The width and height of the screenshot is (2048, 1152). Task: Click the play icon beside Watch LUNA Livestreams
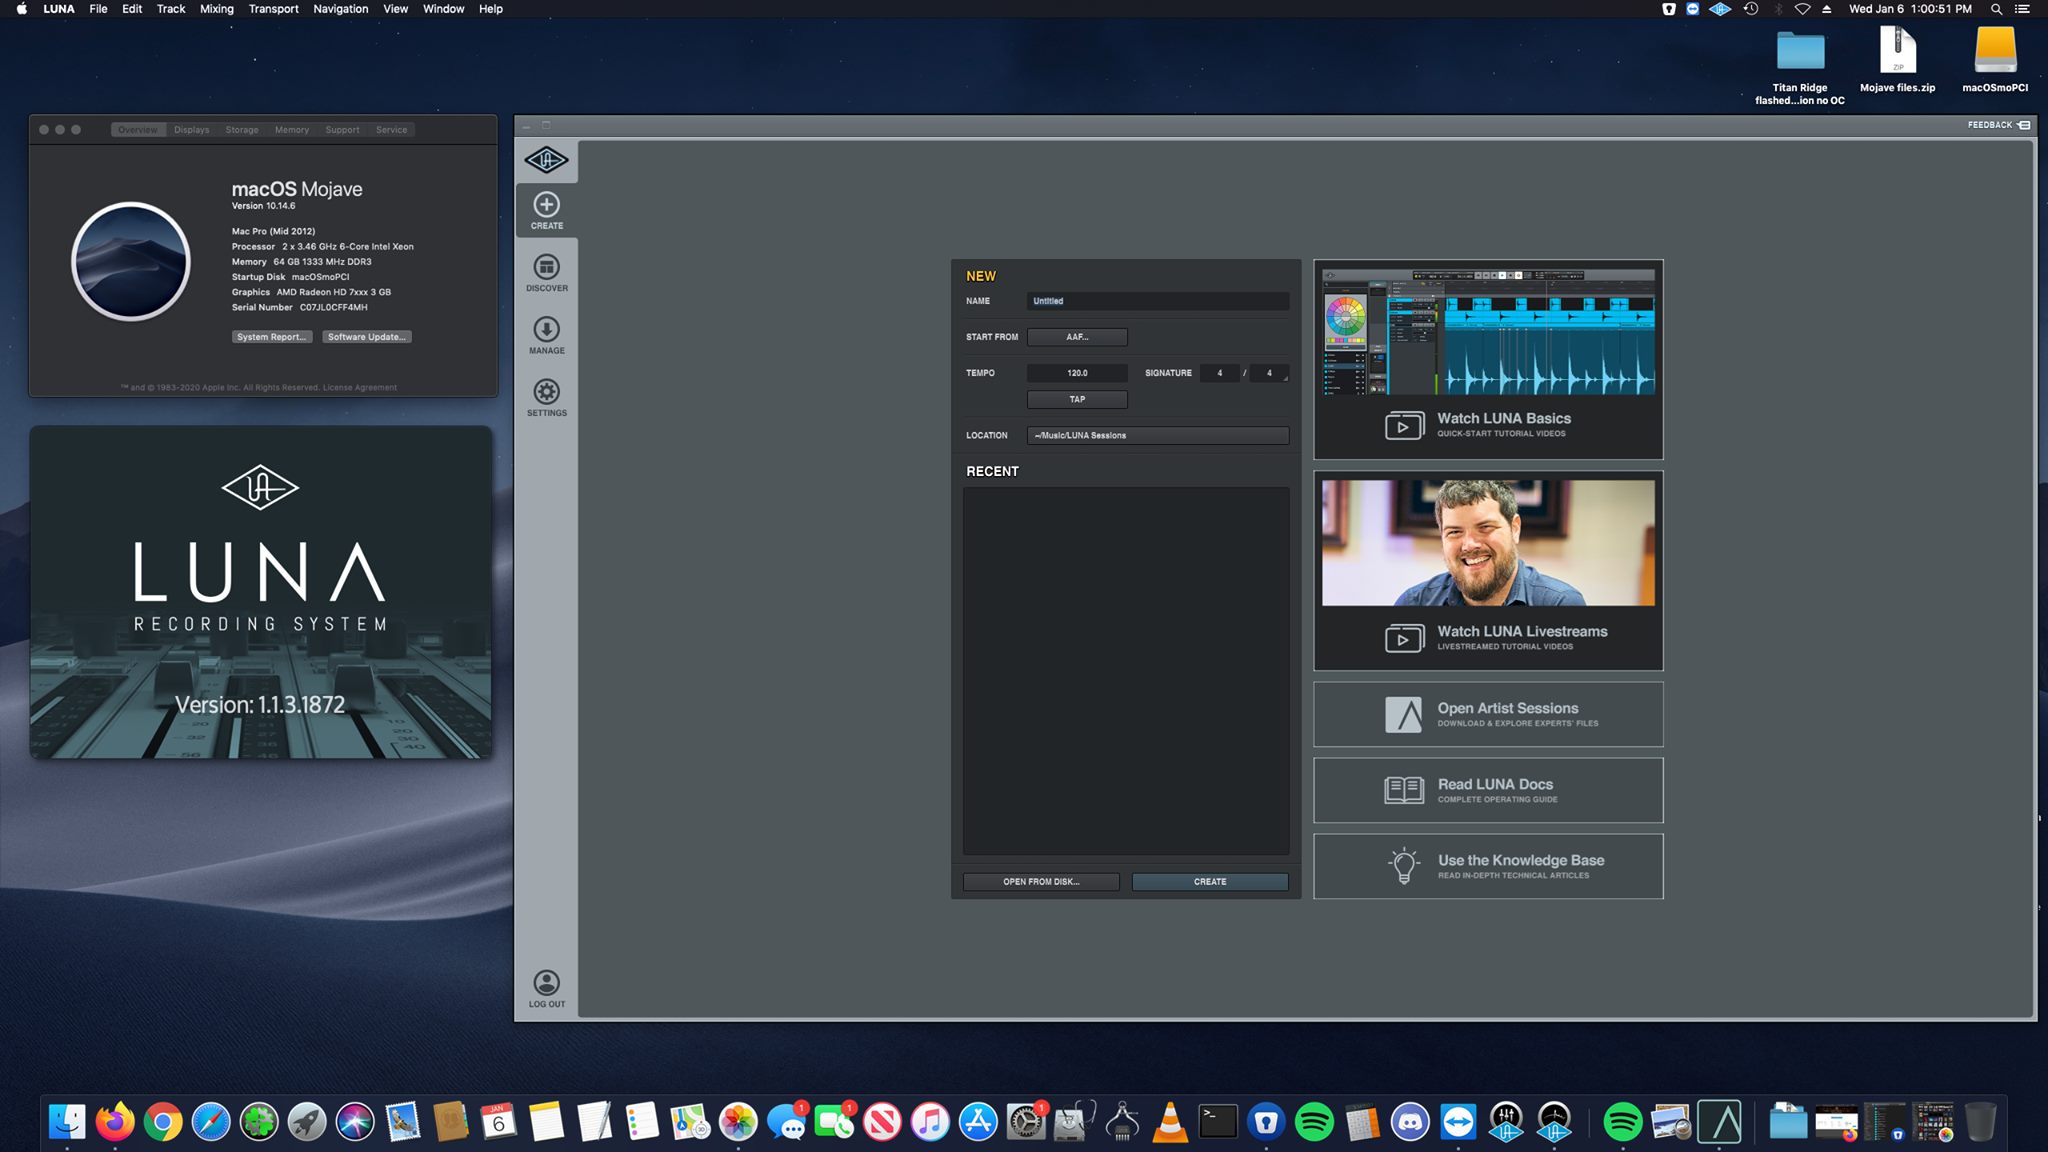[x=1404, y=638]
